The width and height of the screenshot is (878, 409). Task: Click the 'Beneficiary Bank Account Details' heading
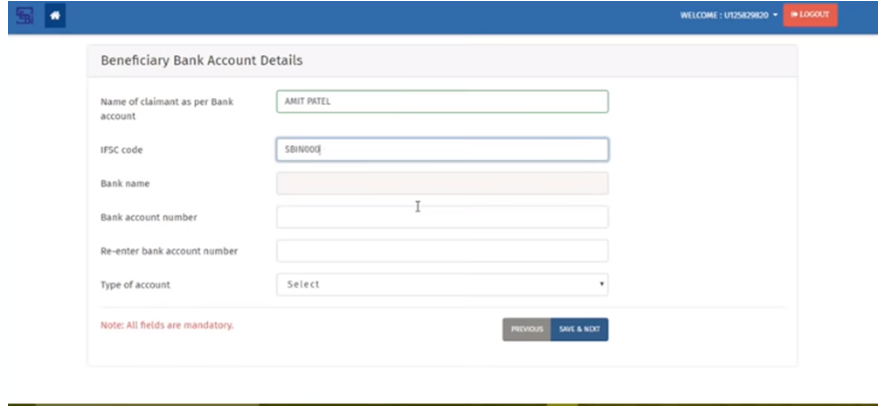[201, 61]
